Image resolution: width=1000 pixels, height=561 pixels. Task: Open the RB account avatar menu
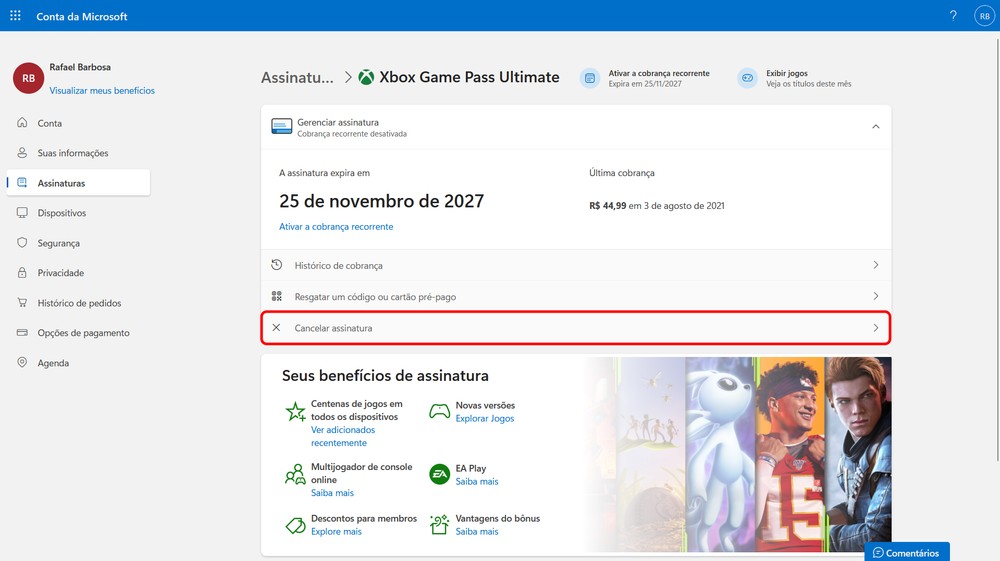click(x=983, y=16)
